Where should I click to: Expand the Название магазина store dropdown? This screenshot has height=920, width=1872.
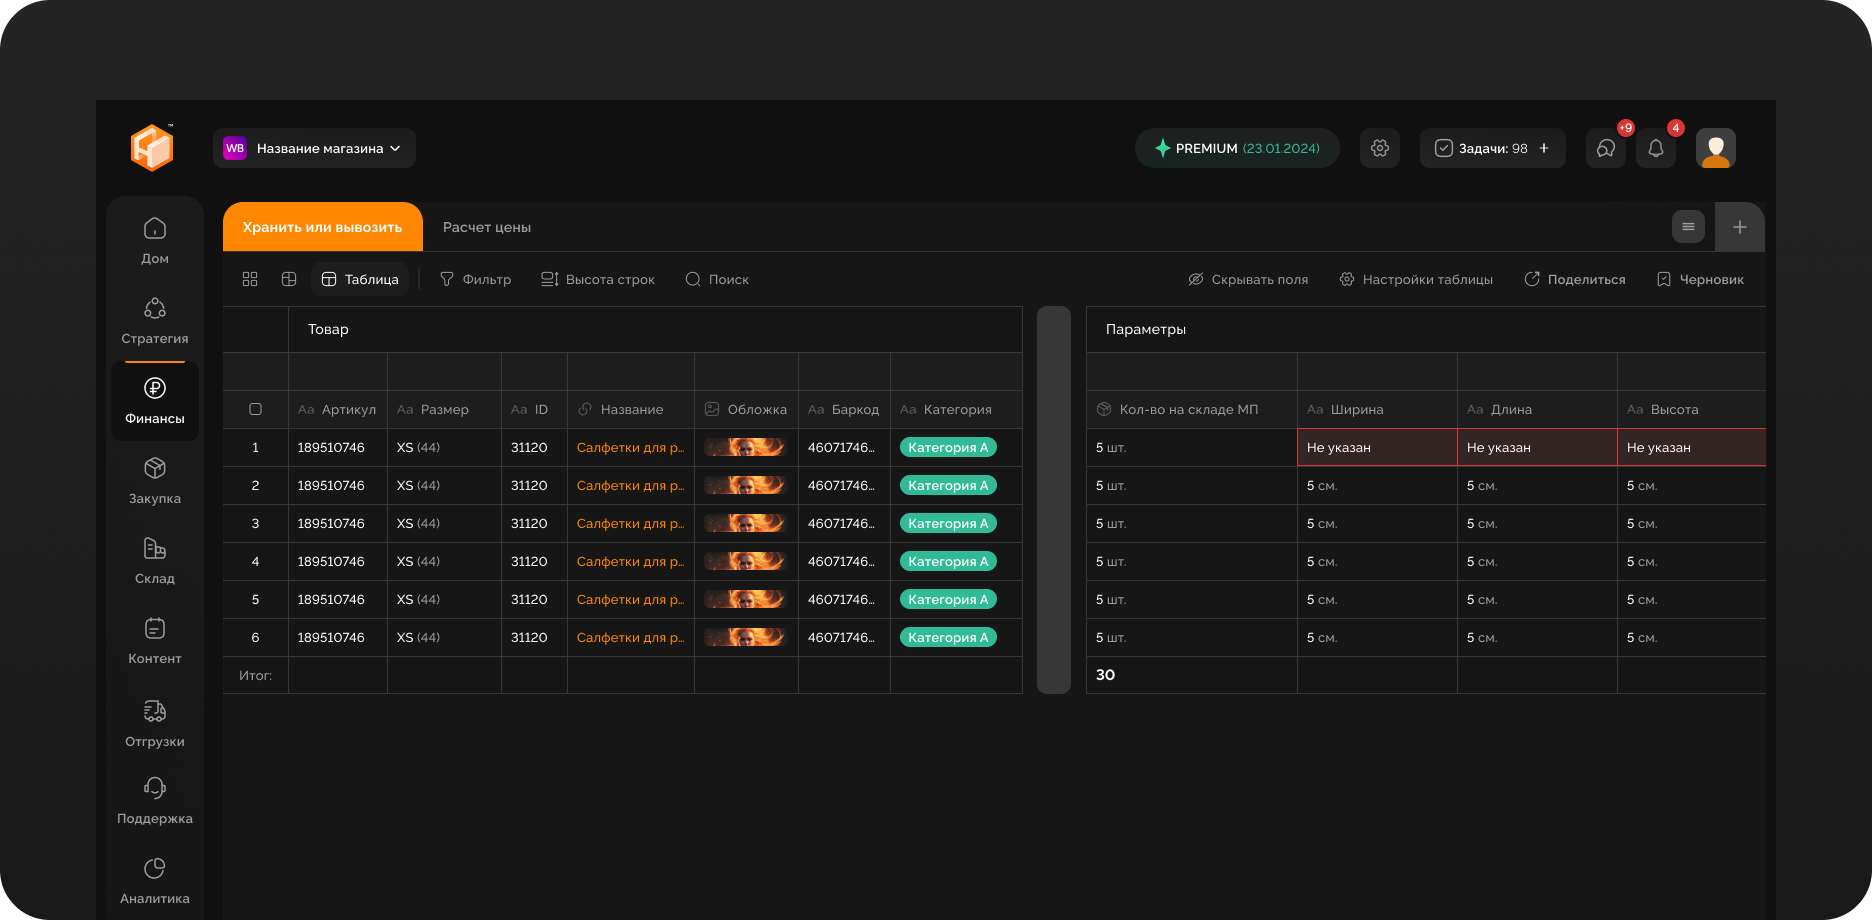[x=314, y=148]
